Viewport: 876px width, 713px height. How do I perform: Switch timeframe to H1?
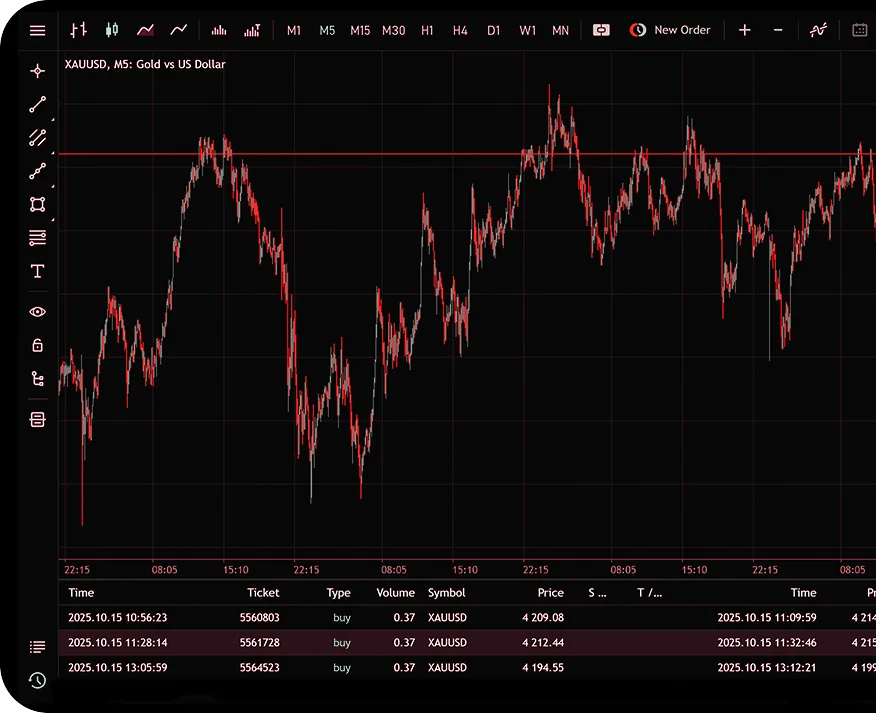pos(427,30)
